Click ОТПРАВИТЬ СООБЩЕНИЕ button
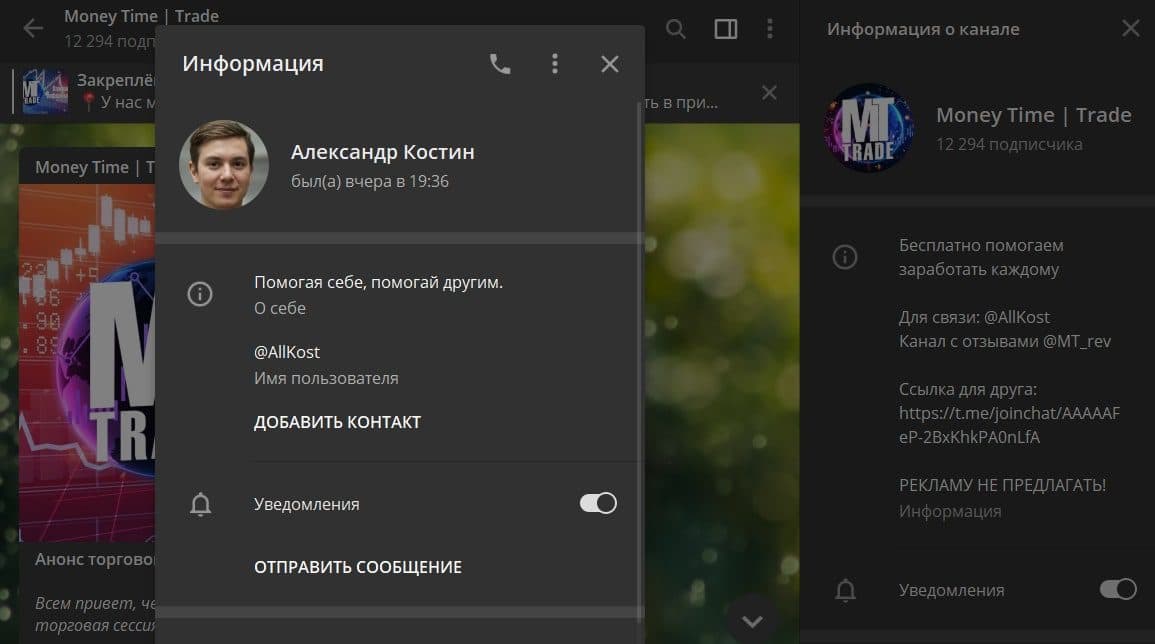This screenshot has height=644, width=1155. [358, 567]
